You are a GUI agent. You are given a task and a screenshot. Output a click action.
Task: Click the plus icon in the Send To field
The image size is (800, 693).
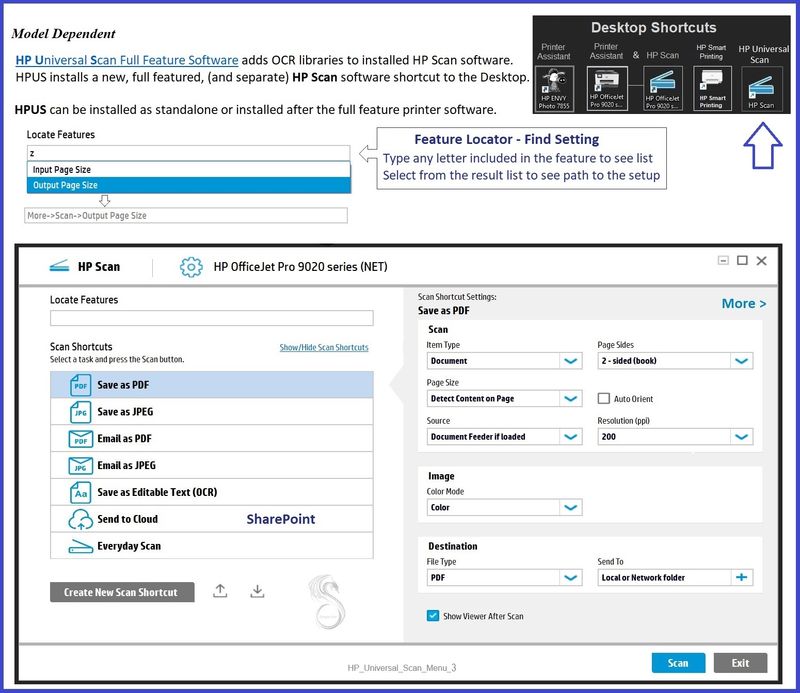point(742,578)
